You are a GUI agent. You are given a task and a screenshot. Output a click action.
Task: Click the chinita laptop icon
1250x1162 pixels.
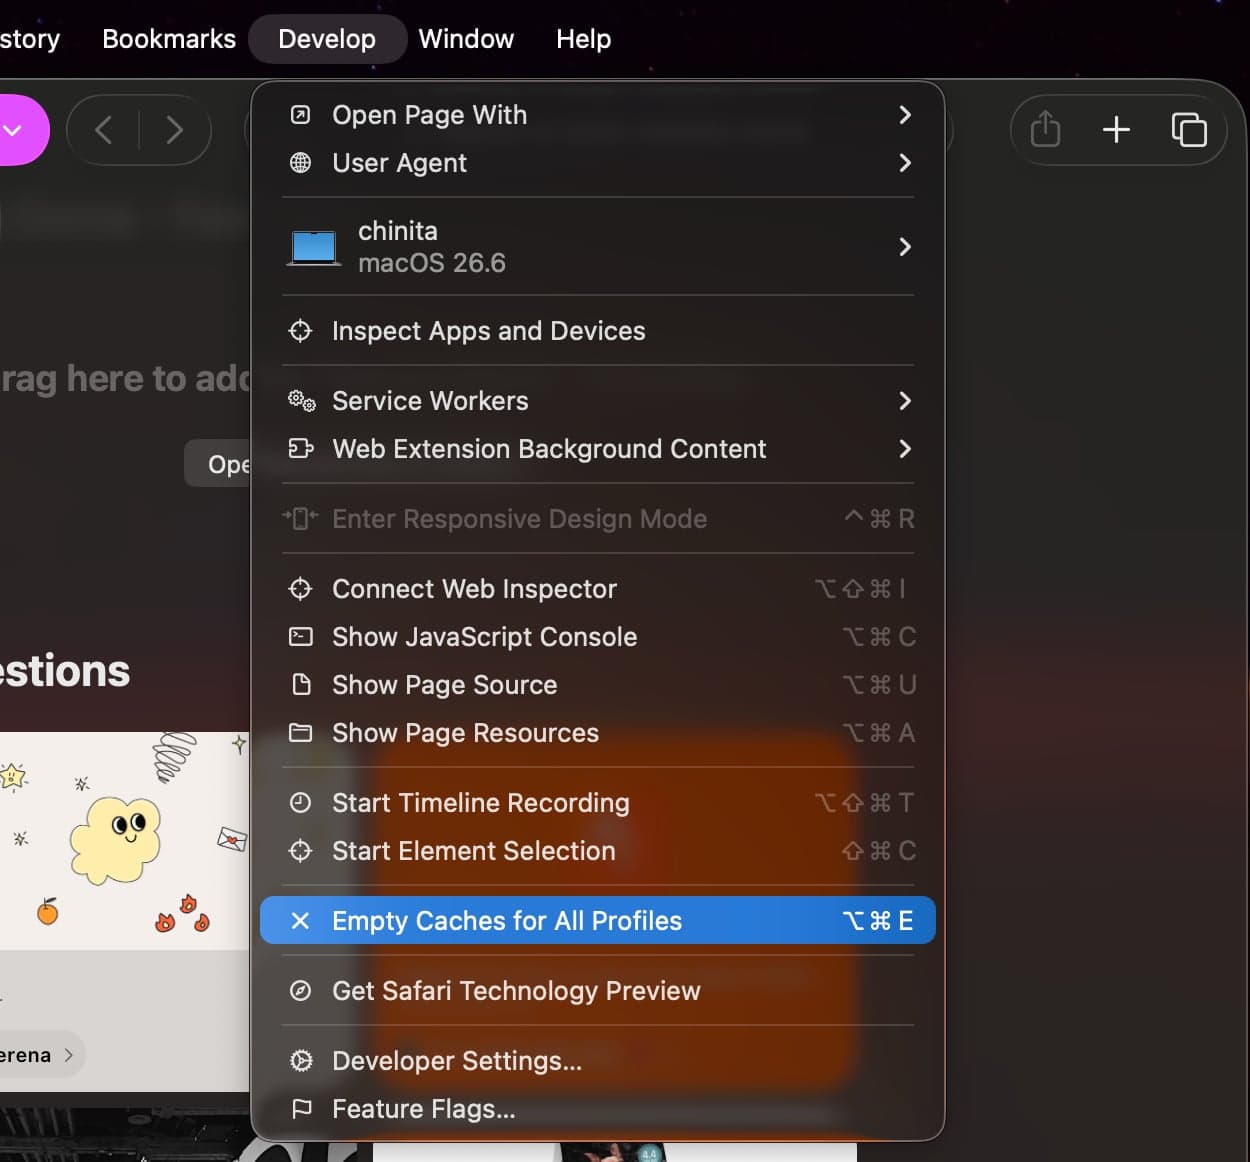pos(313,247)
